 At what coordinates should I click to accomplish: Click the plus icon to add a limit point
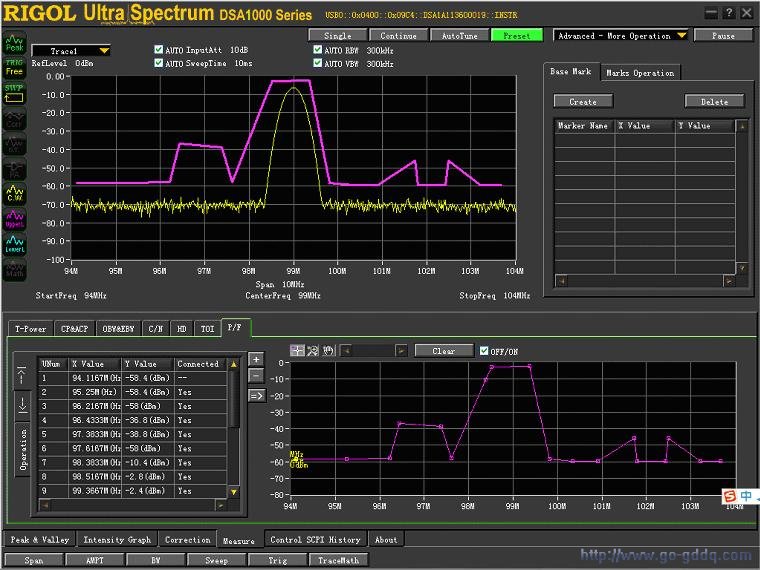[256, 359]
